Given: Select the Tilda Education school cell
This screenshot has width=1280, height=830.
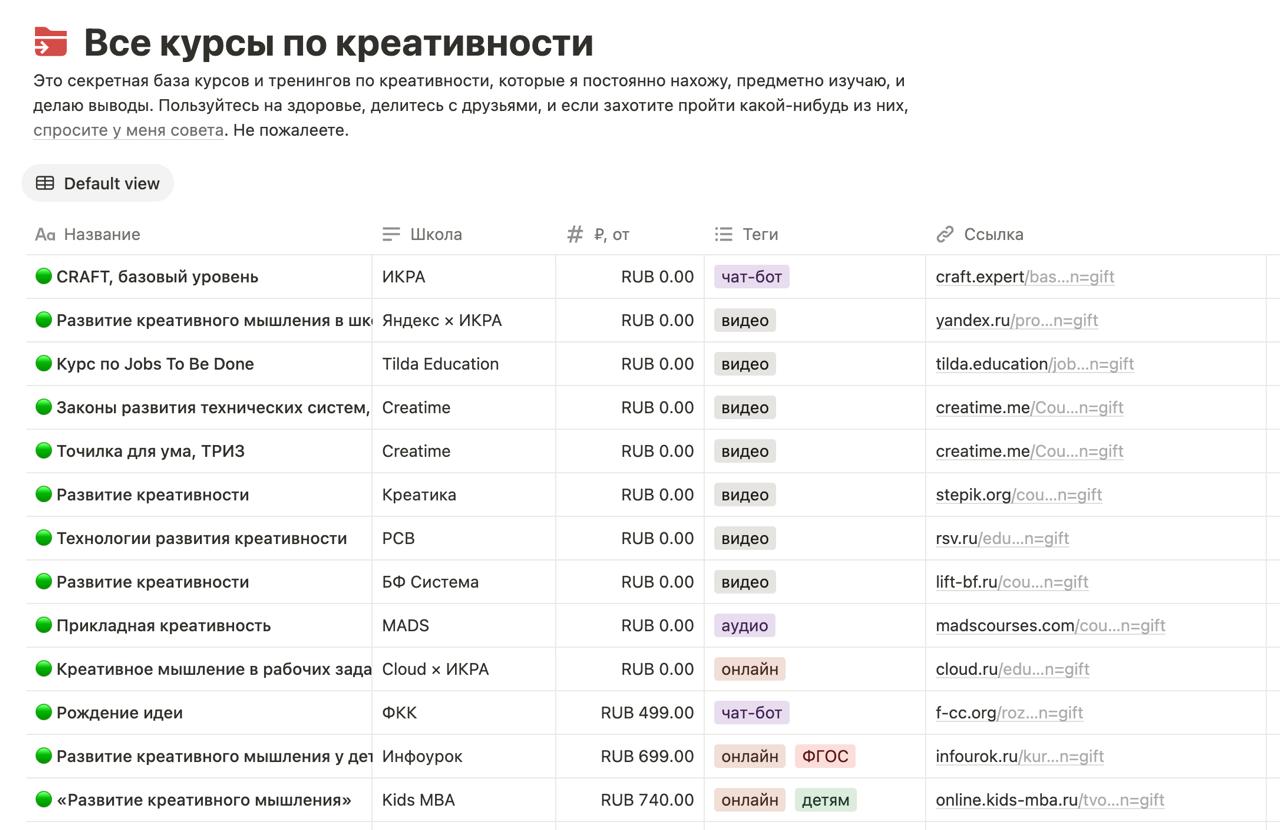Looking at the screenshot, I should tap(464, 364).
